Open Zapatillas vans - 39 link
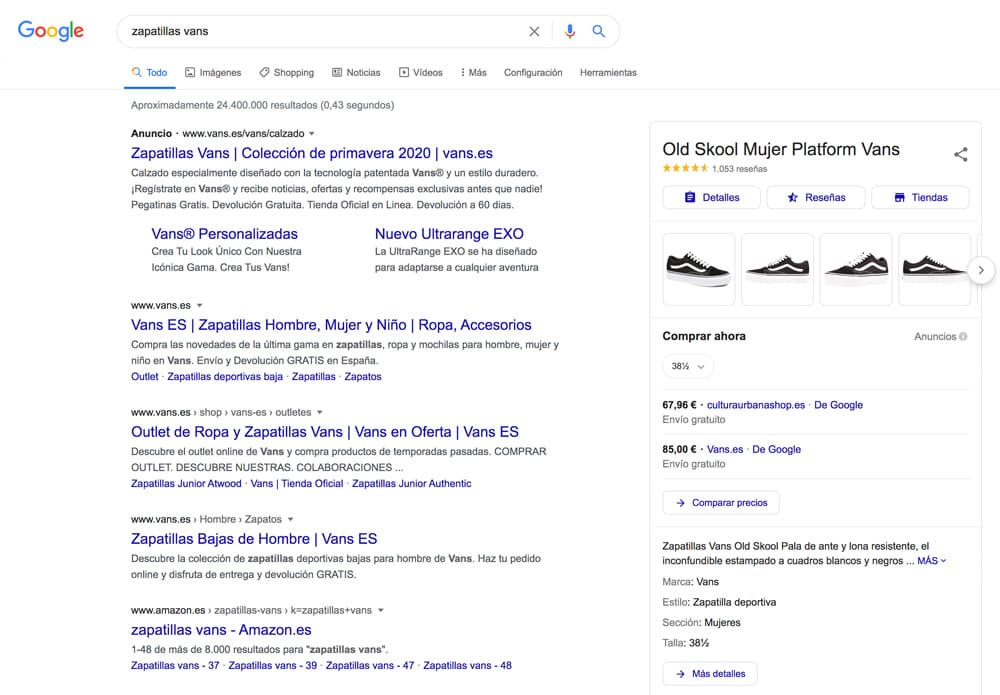Screen dimensions: 1000x695 pyautogui.click(x=273, y=666)
